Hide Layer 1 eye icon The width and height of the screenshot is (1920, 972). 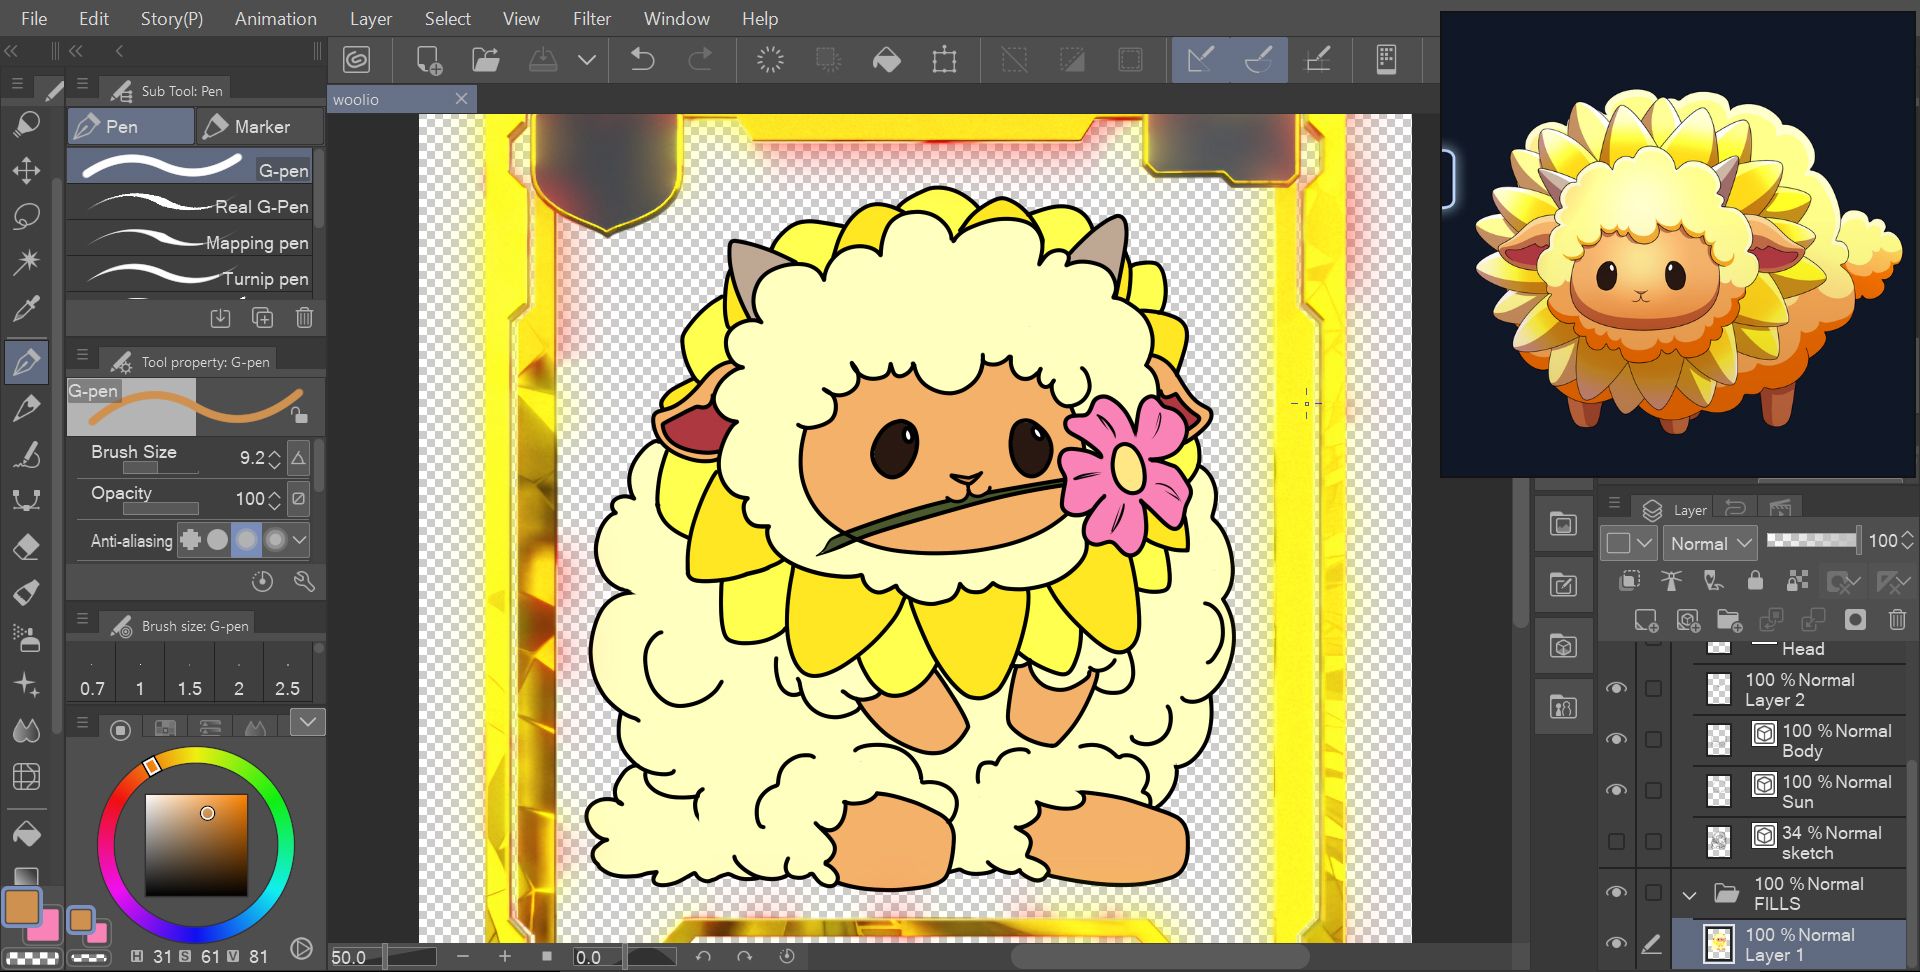click(x=1616, y=943)
